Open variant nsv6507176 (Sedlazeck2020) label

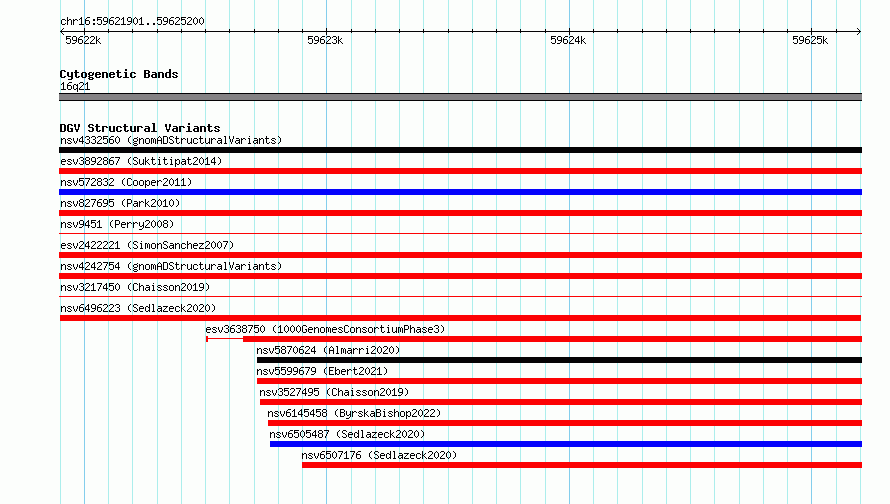coord(379,455)
